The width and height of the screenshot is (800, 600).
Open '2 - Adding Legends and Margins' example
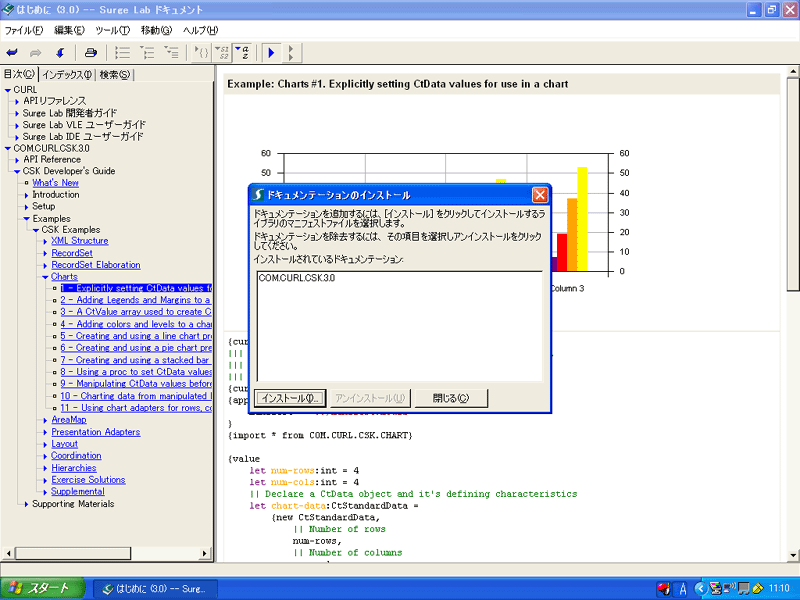pyautogui.click(x=135, y=300)
